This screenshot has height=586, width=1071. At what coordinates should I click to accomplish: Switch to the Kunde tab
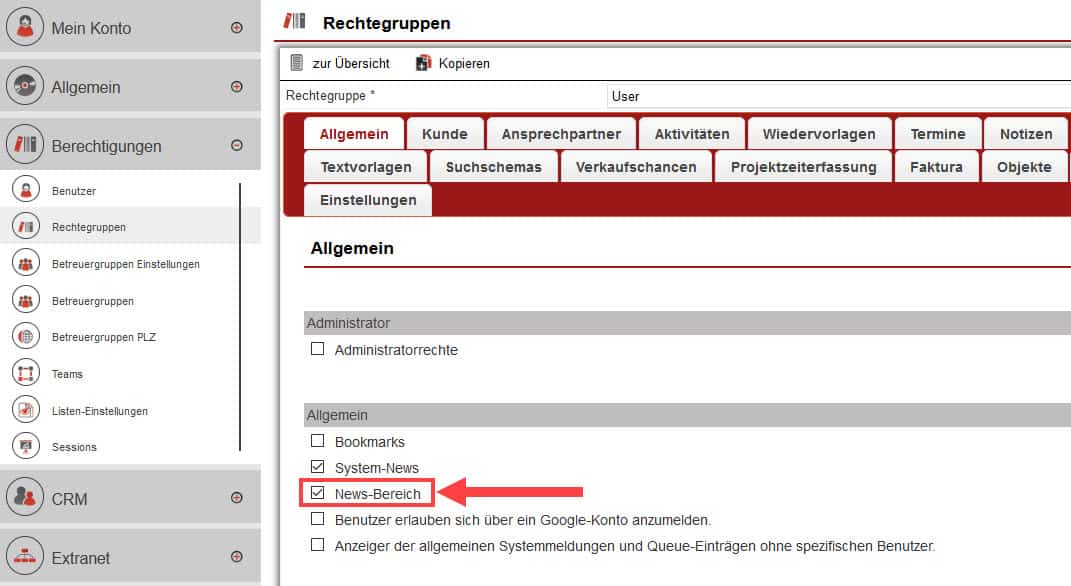[x=444, y=134]
